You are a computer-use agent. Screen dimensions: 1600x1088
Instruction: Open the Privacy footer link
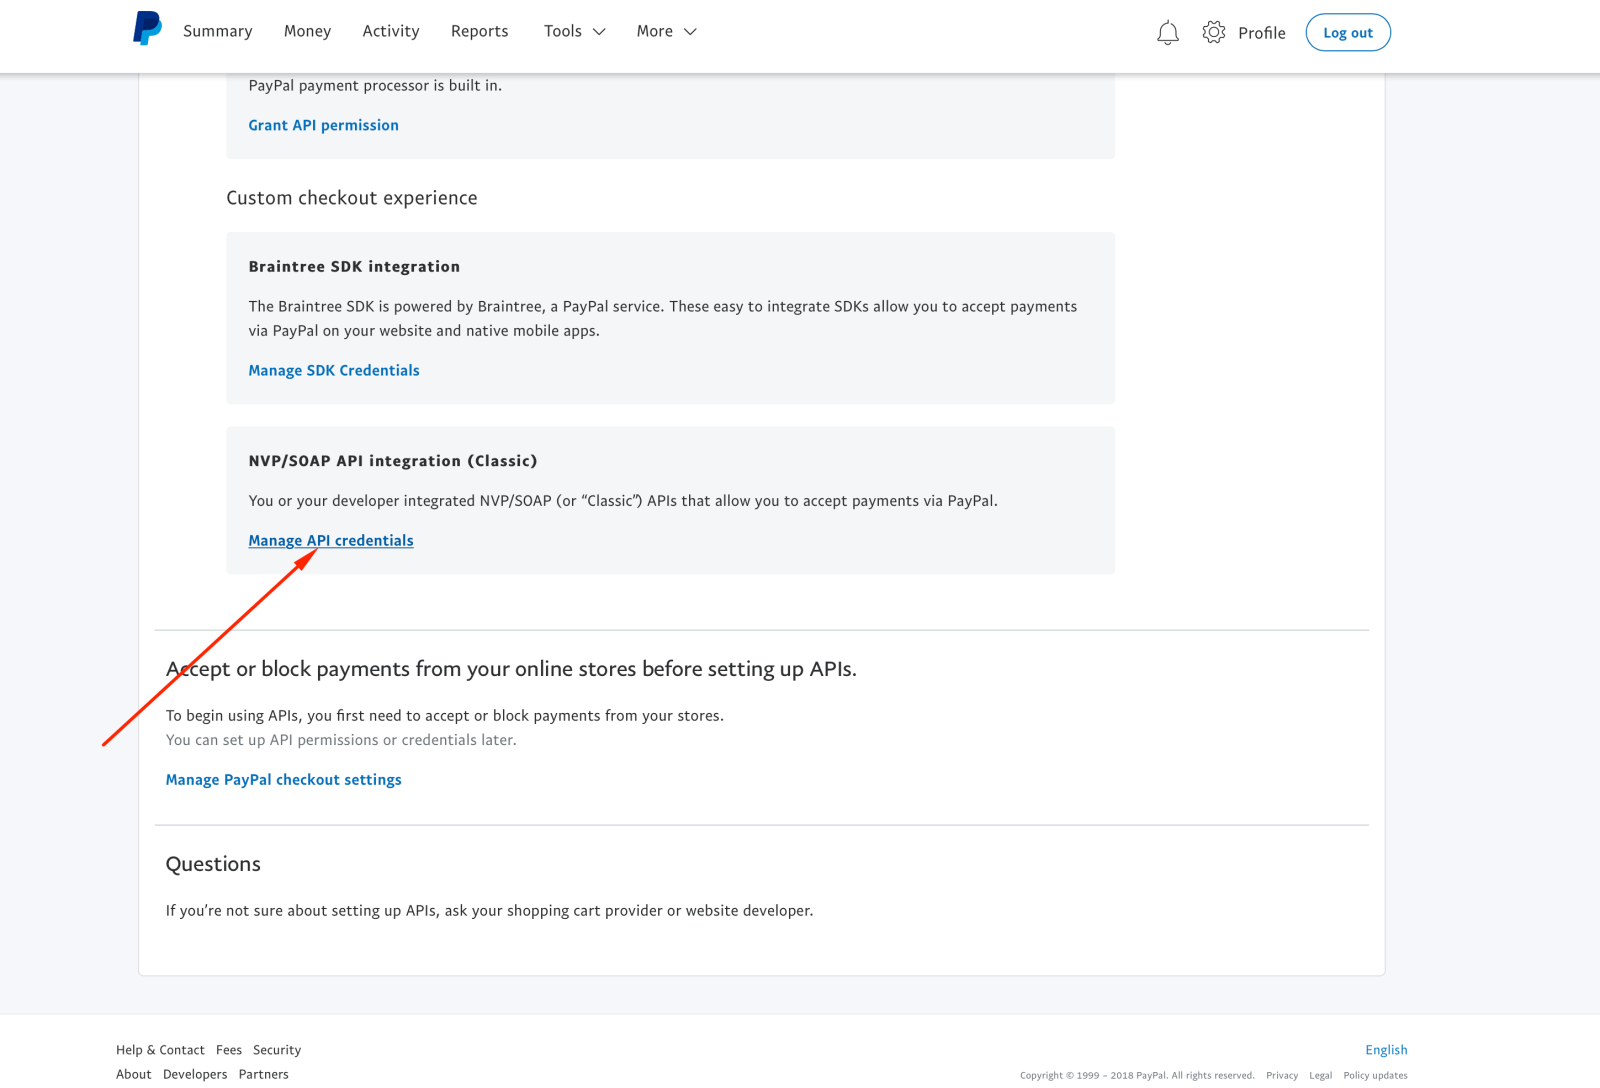tap(1282, 1076)
